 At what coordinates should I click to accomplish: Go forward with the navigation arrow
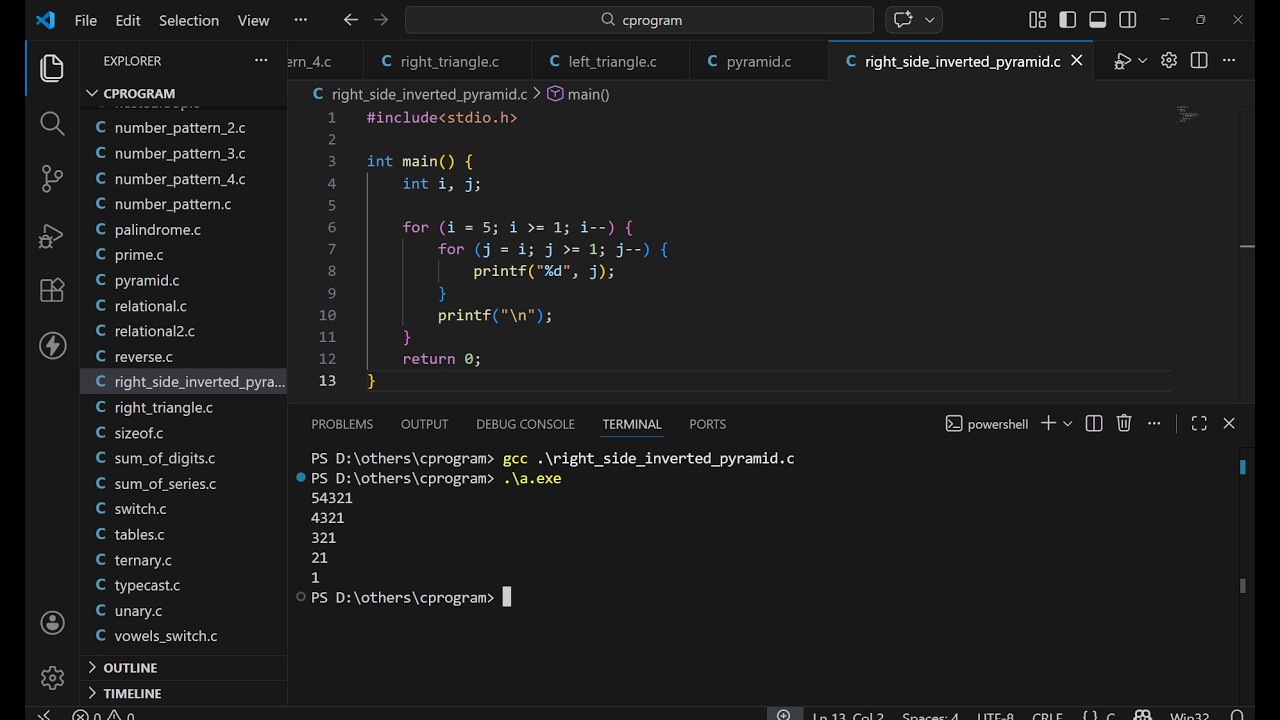coord(380,20)
